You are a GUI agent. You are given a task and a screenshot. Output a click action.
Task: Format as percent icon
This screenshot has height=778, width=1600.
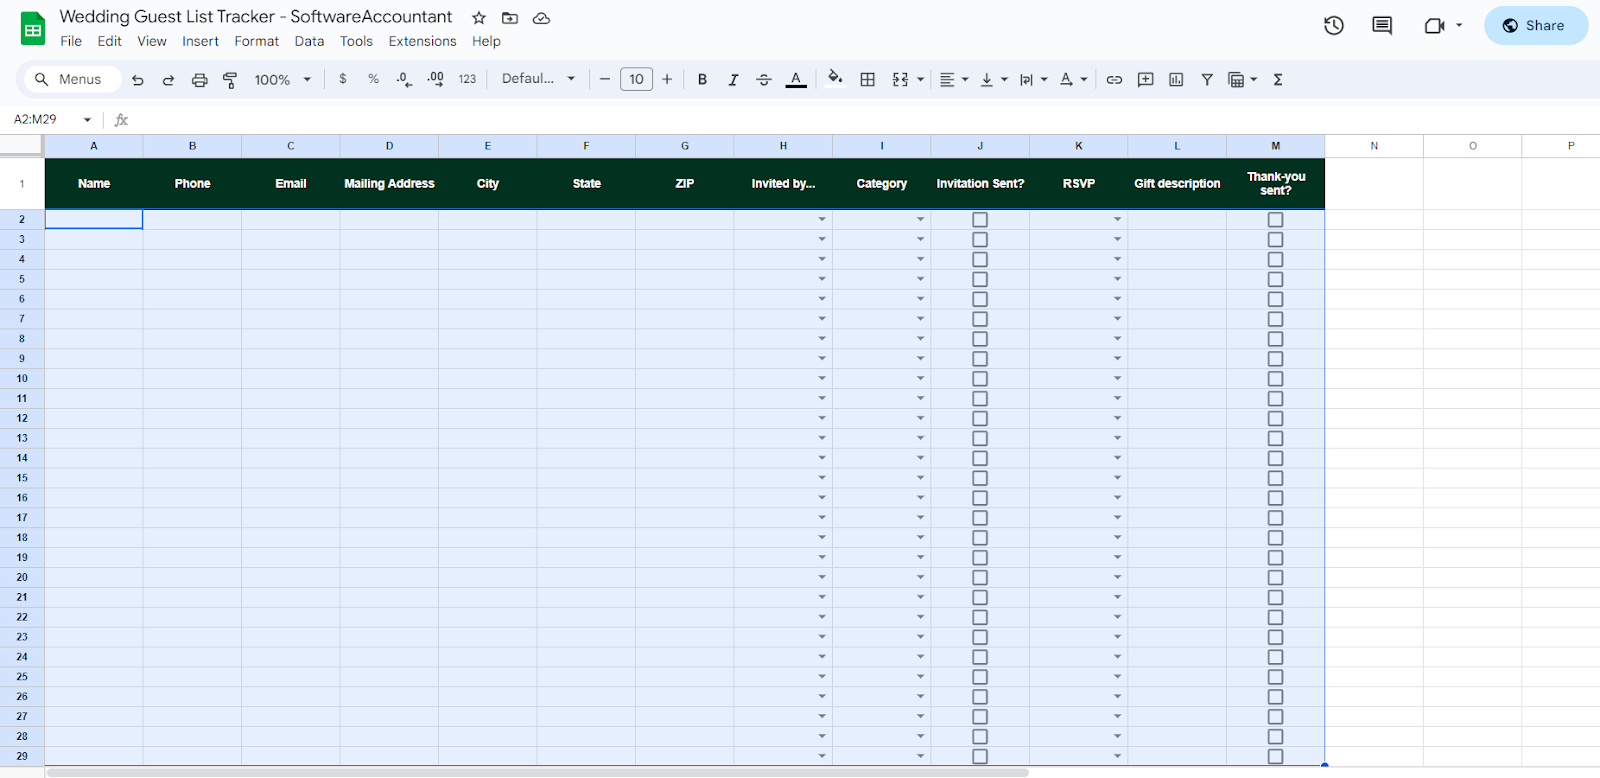[x=373, y=79]
